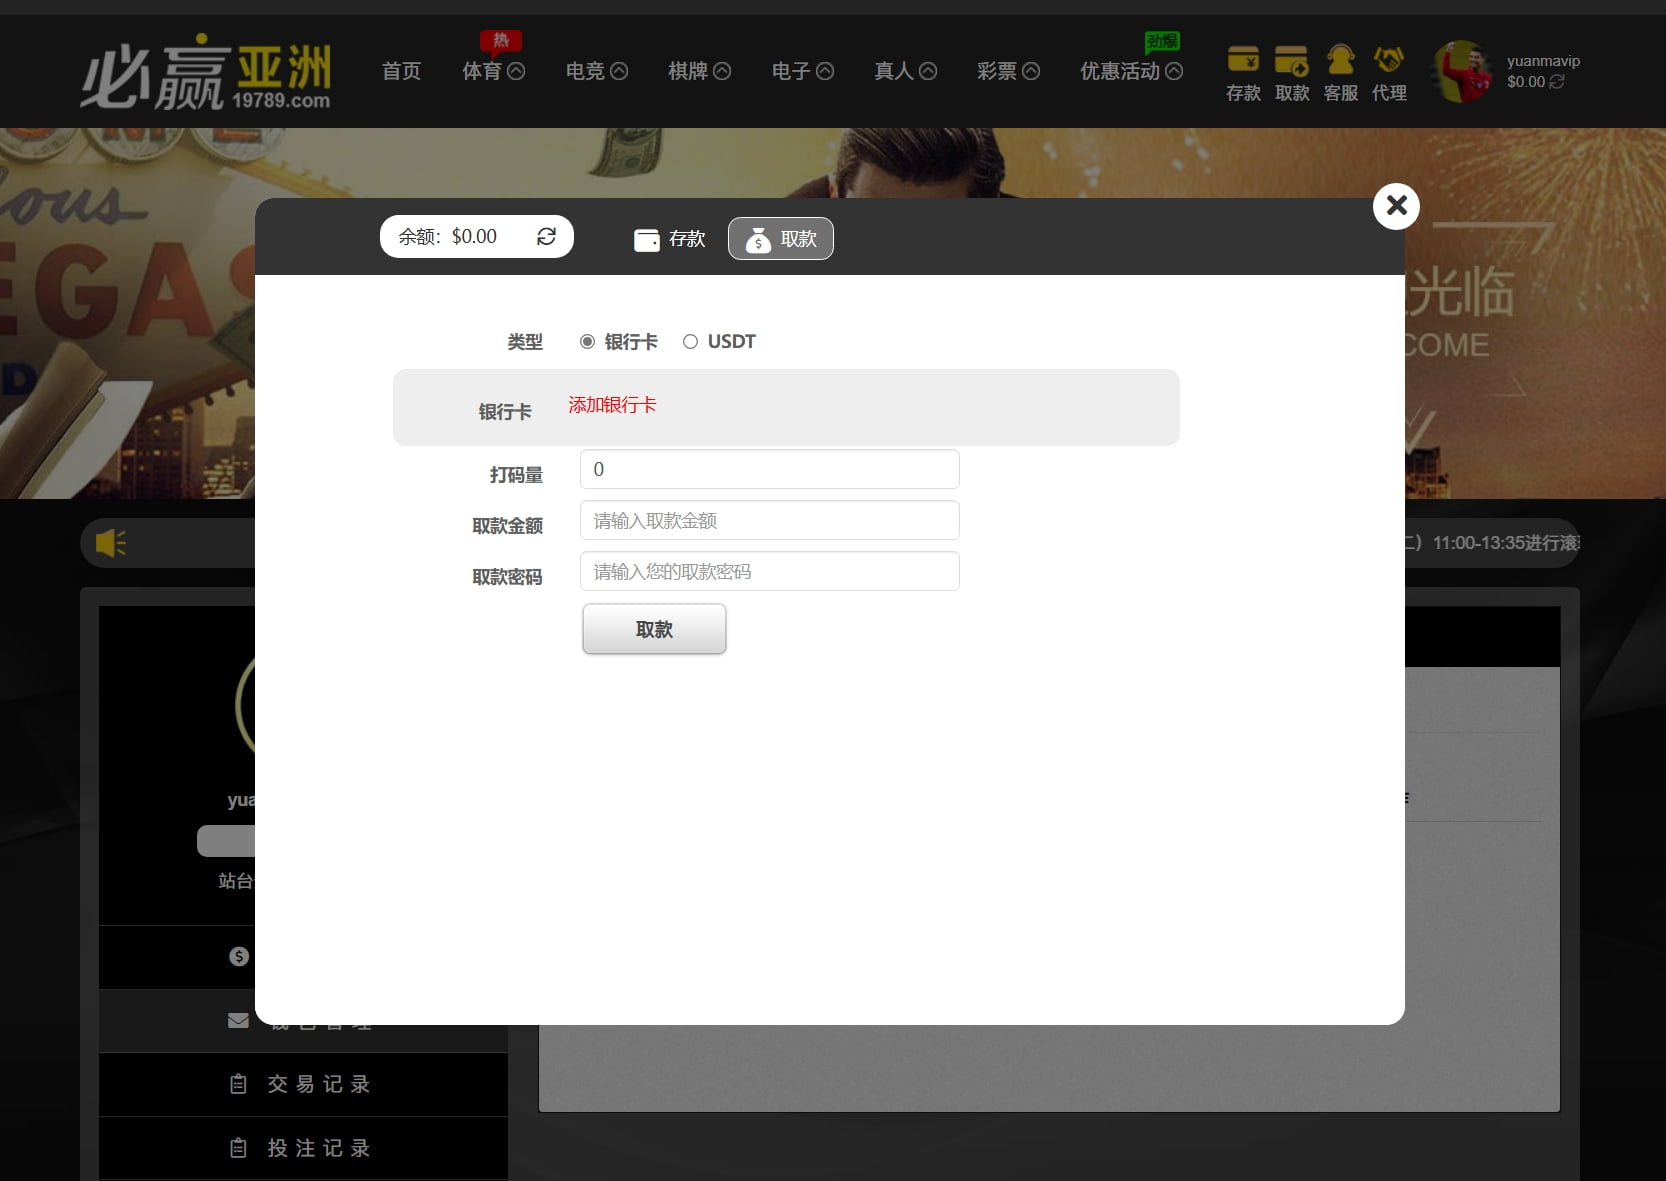The image size is (1666, 1181).
Task: Go to 首页 home page
Action: click(x=401, y=71)
